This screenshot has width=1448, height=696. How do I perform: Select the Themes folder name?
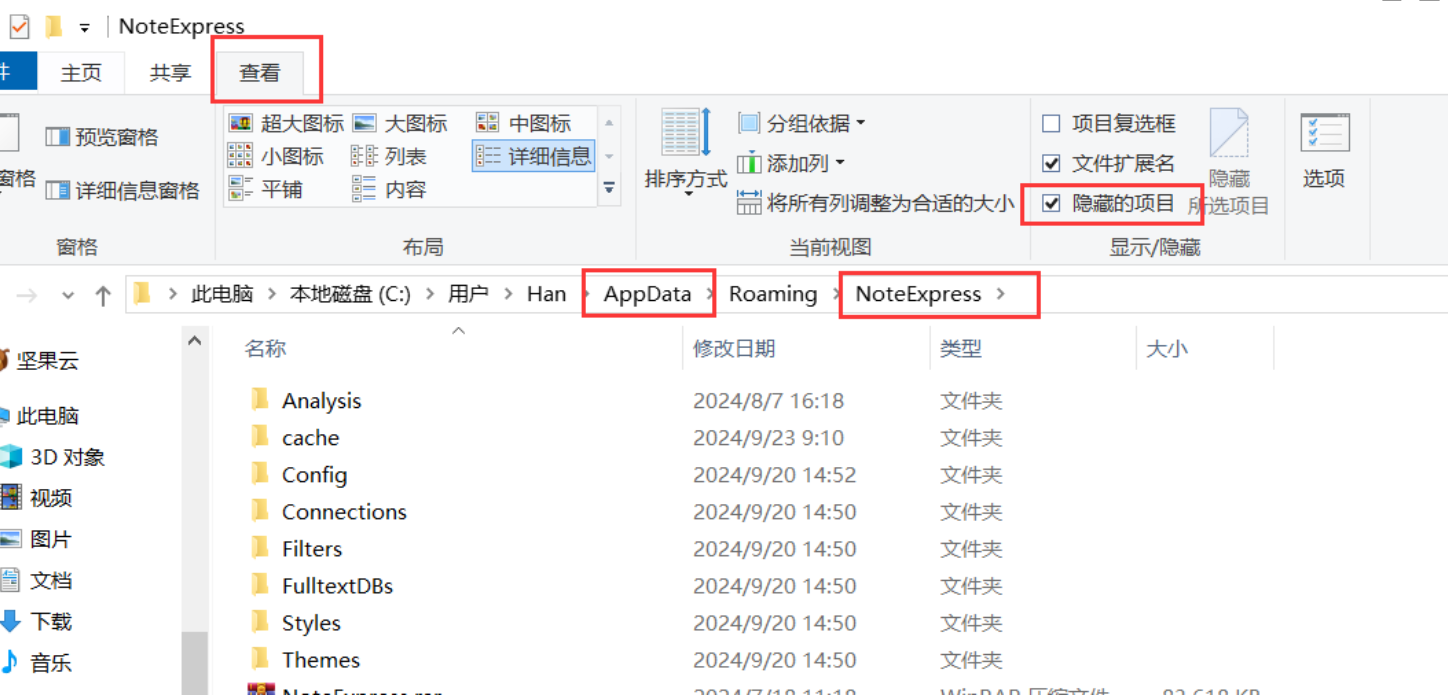[x=321, y=659]
